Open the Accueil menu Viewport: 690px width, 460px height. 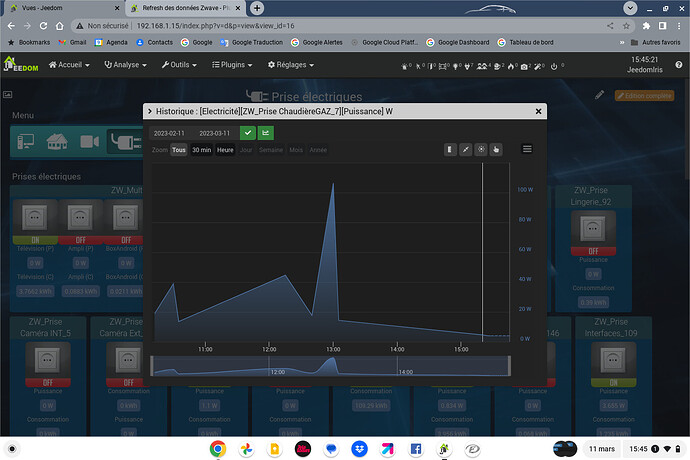69,65
